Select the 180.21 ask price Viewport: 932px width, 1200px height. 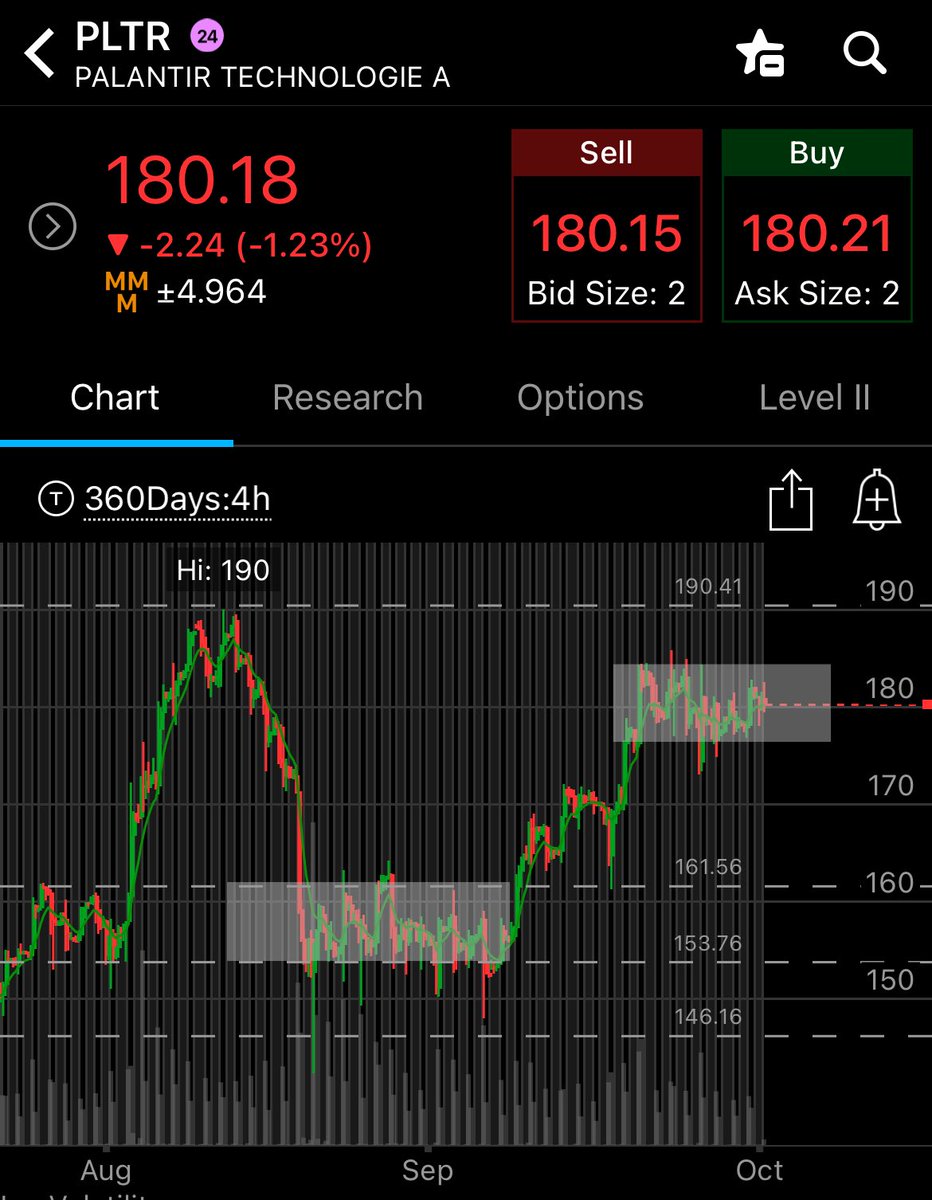coord(817,234)
